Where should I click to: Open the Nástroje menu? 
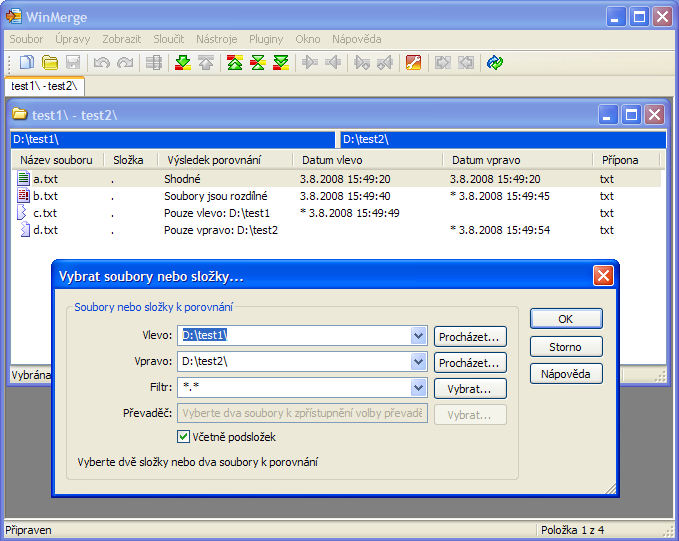pos(216,39)
